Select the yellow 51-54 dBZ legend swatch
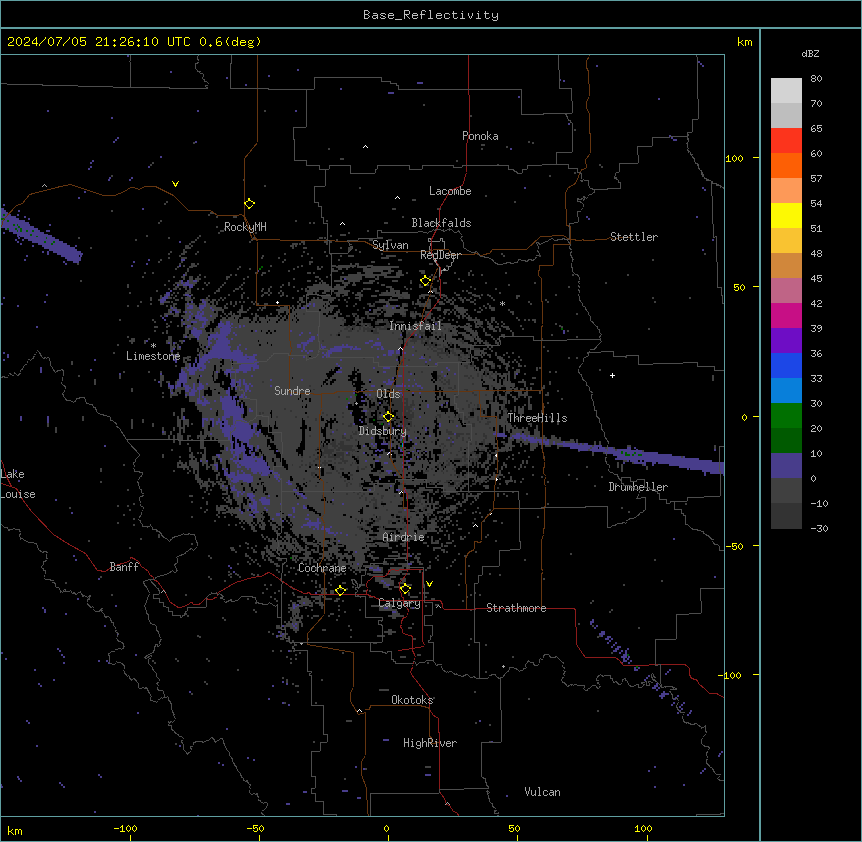Viewport: 862px width, 842px height. 786,215
